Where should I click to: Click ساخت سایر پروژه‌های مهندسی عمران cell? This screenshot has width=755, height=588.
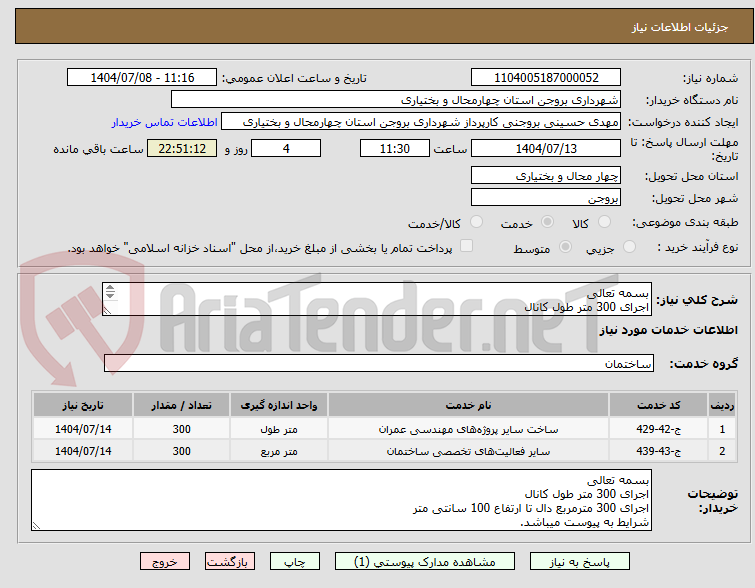point(469,429)
